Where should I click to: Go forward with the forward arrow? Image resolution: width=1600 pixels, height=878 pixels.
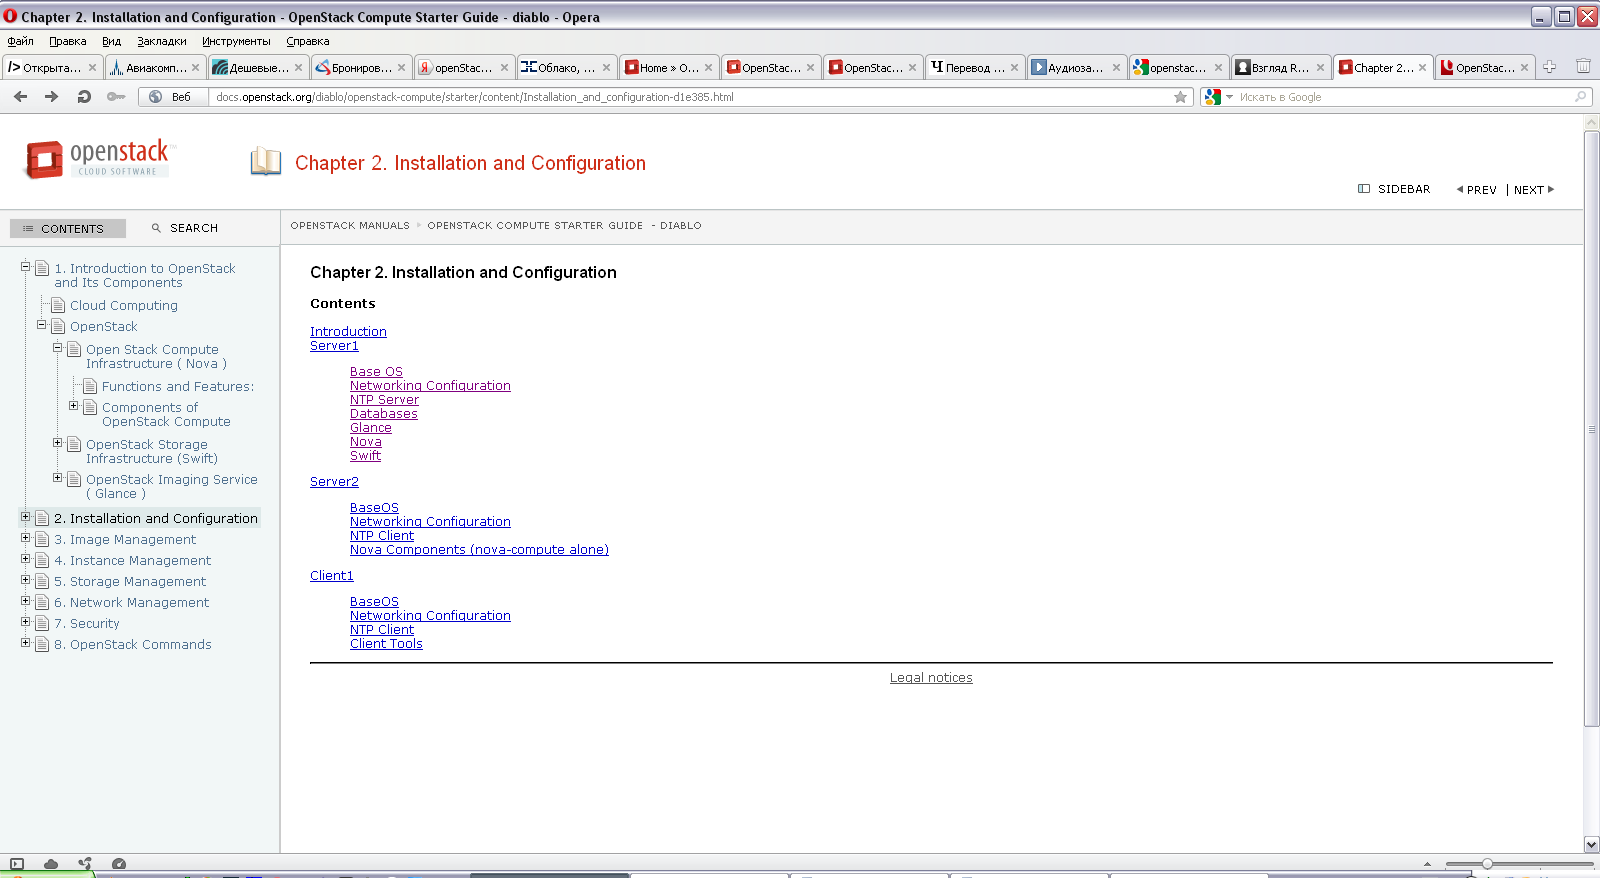point(51,96)
